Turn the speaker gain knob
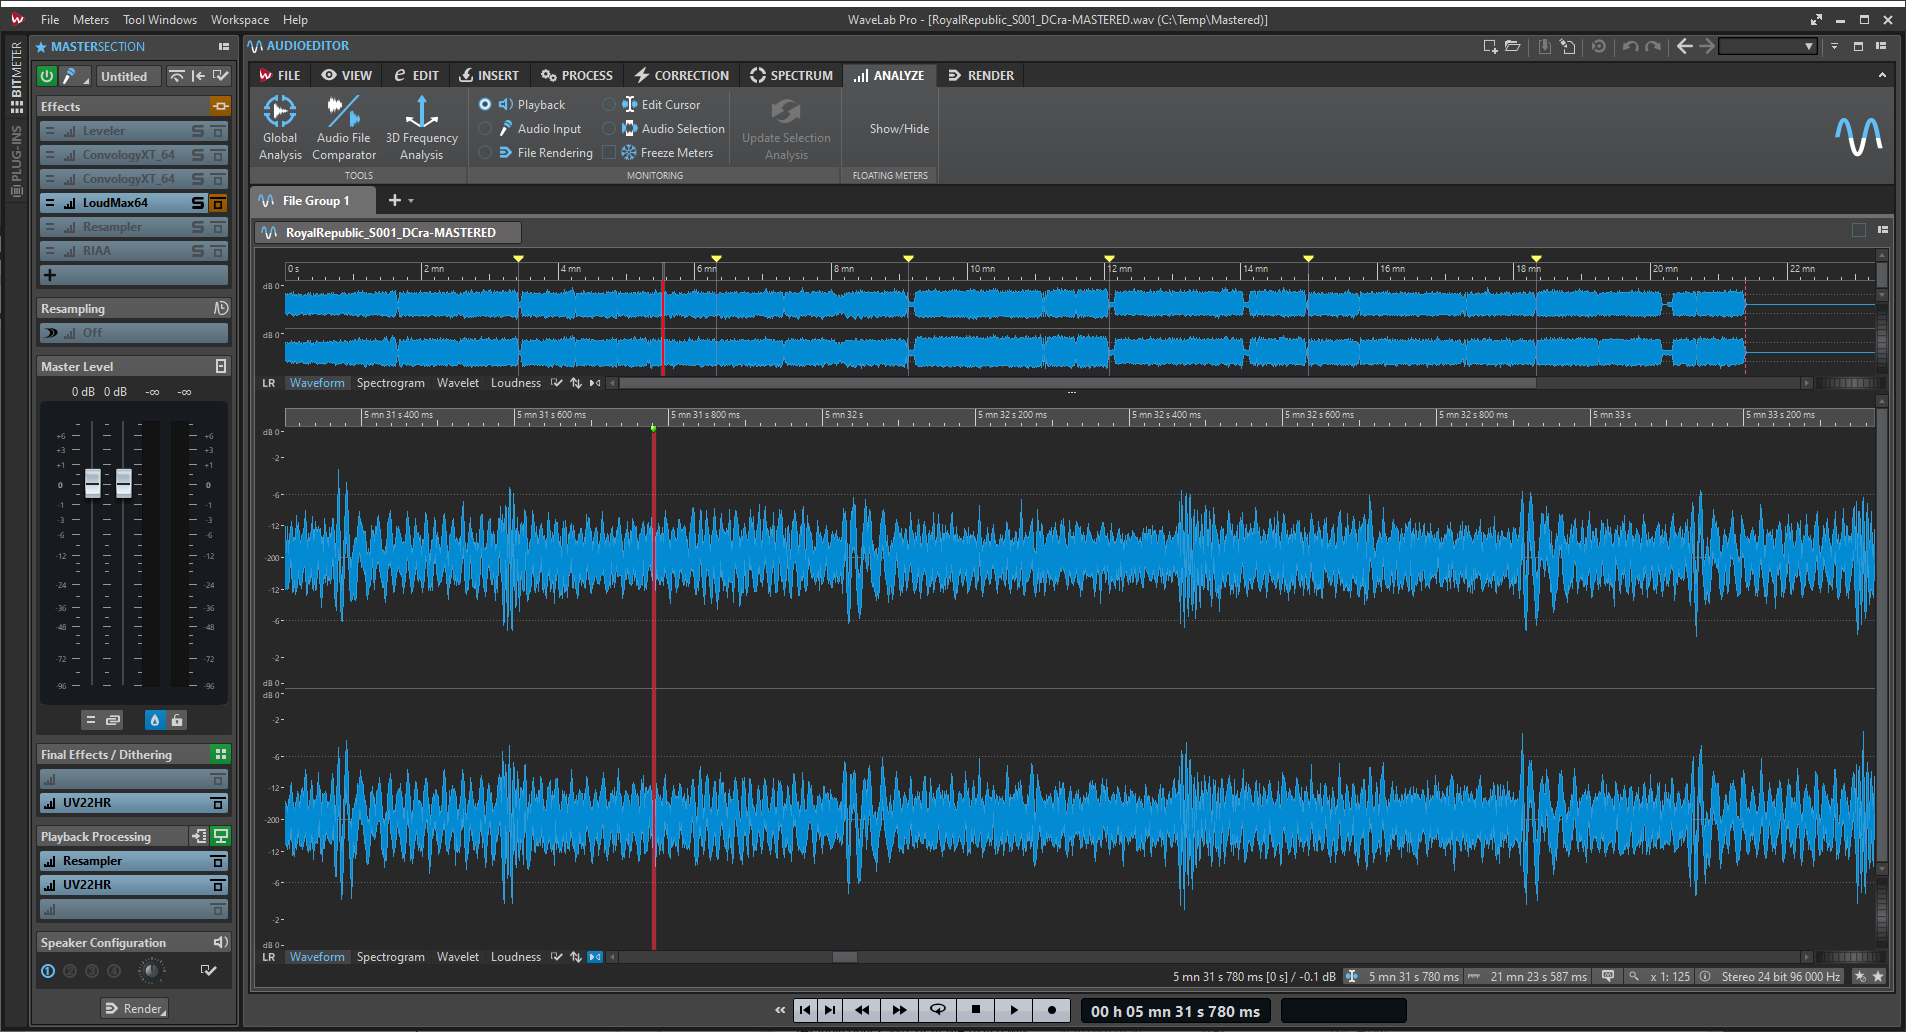The width and height of the screenshot is (1906, 1032). pyautogui.click(x=152, y=971)
